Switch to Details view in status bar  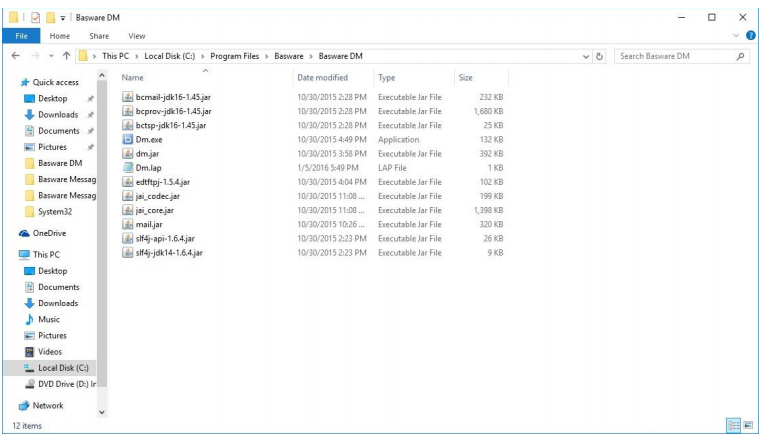point(733,425)
